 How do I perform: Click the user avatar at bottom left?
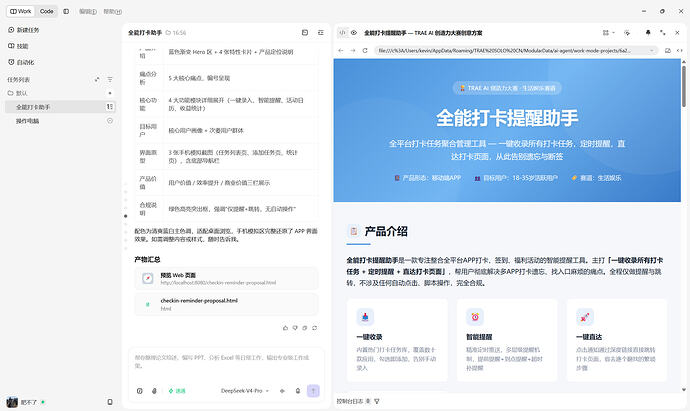12,402
